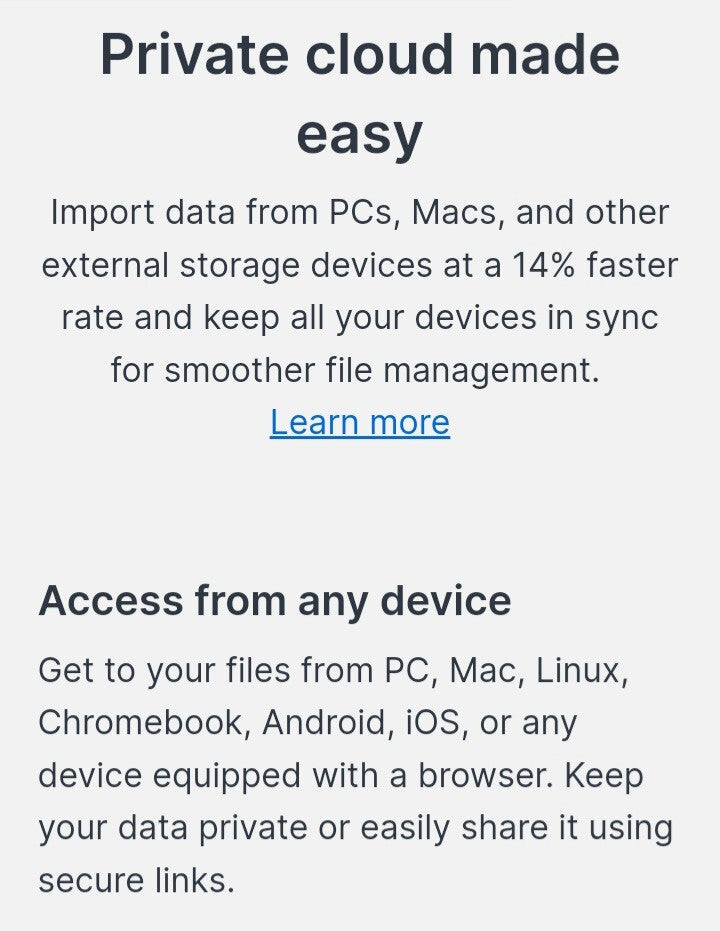Viewport: 720px width, 931px height.
Task: Click the word smoother before file management
Action: [239, 370]
